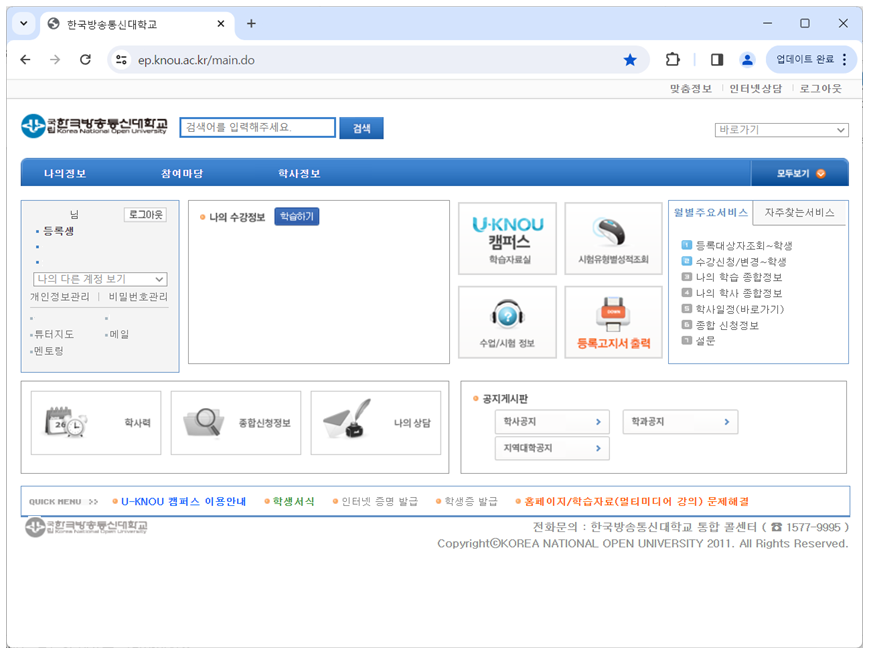Open 등록대상자조회~학생 service link
The height and width of the screenshot is (654, 869).
coord(744,246)
